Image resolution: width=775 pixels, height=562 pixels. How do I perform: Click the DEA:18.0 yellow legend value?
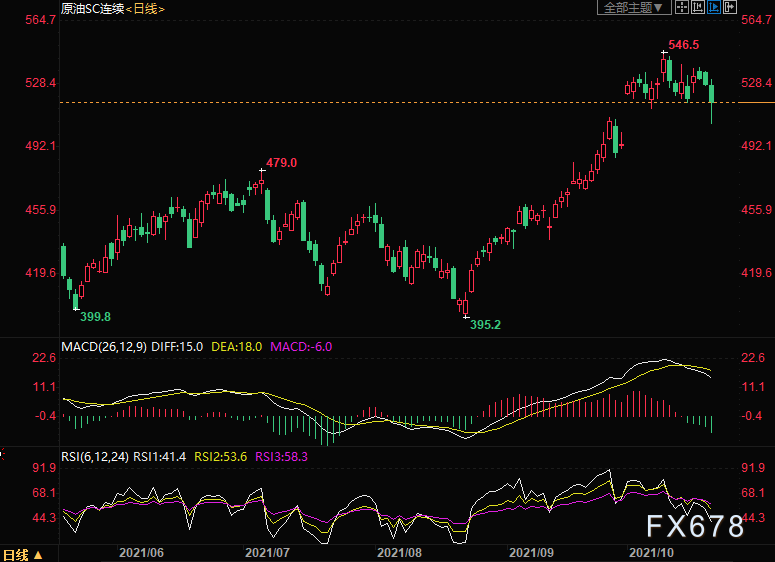coord(236,346)
